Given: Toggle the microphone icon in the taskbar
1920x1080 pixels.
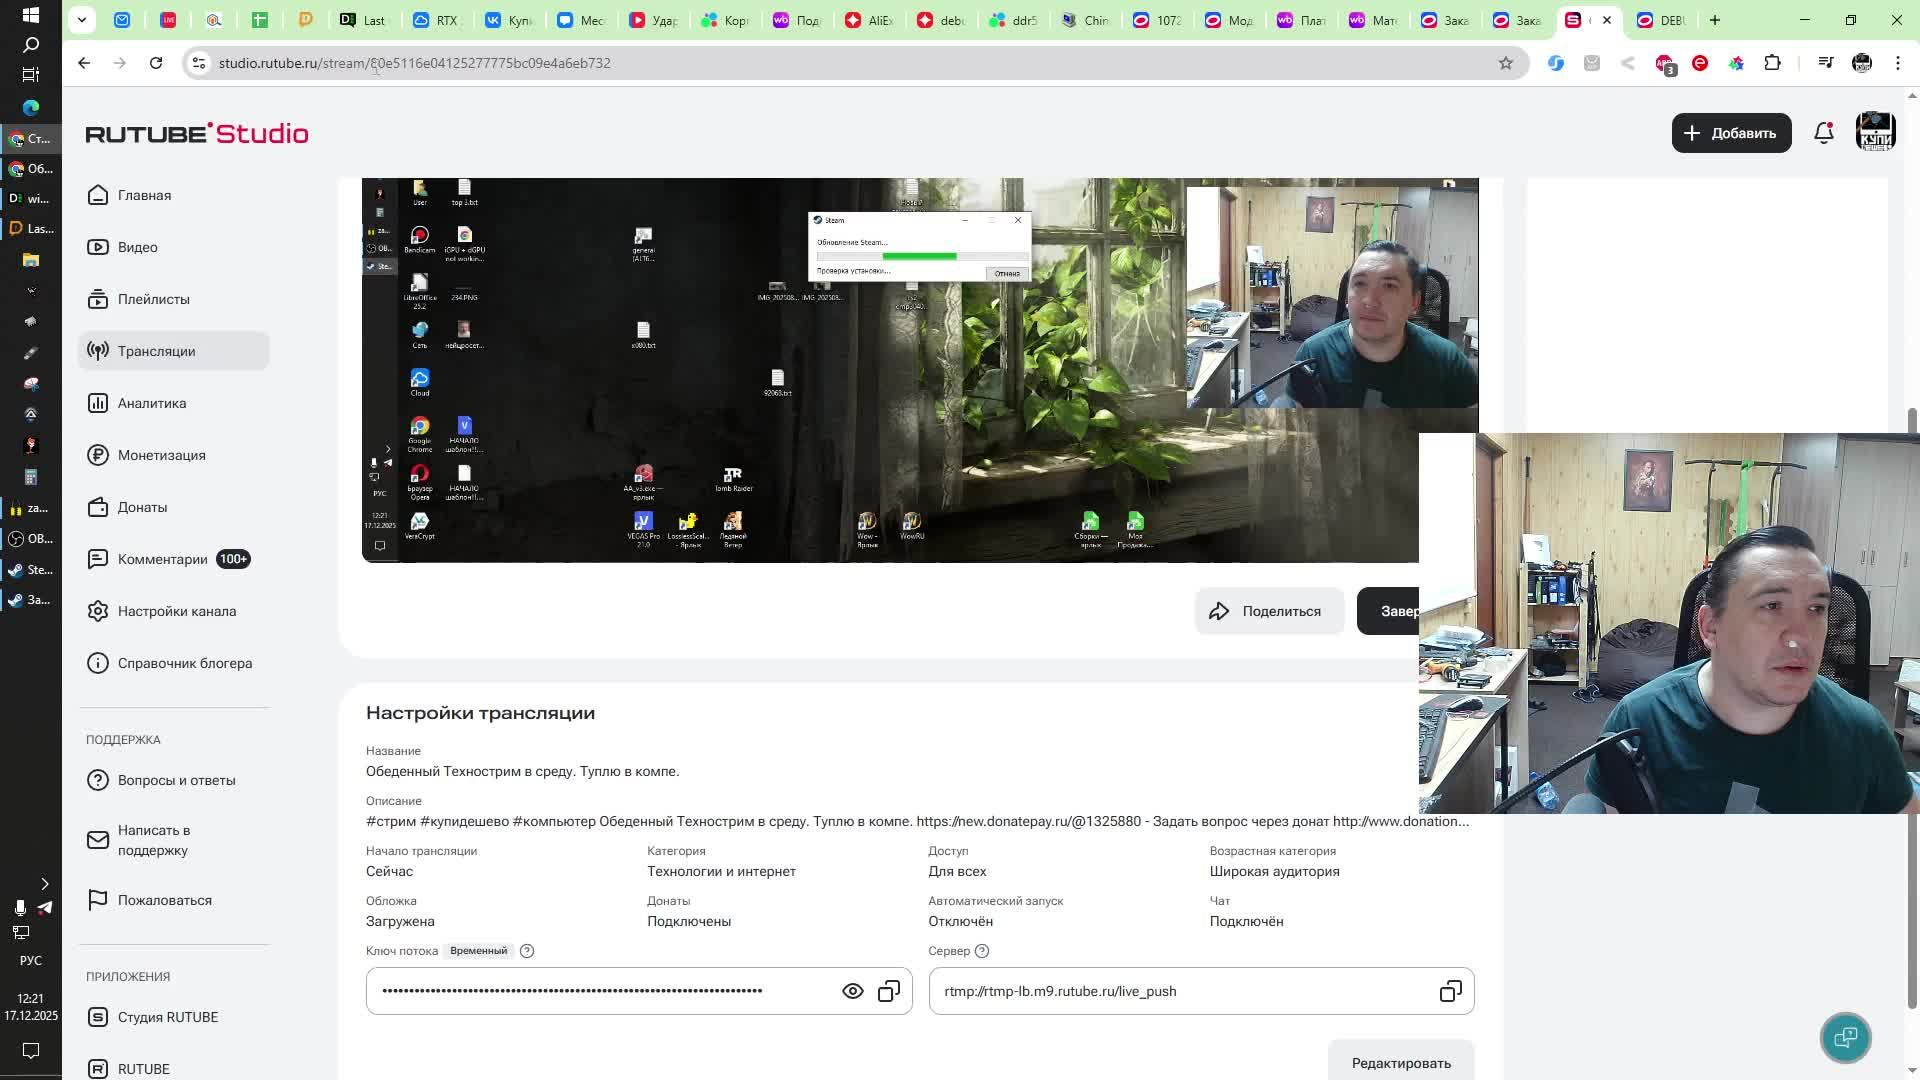Looking at the screenshot, I should click(19, 908).
